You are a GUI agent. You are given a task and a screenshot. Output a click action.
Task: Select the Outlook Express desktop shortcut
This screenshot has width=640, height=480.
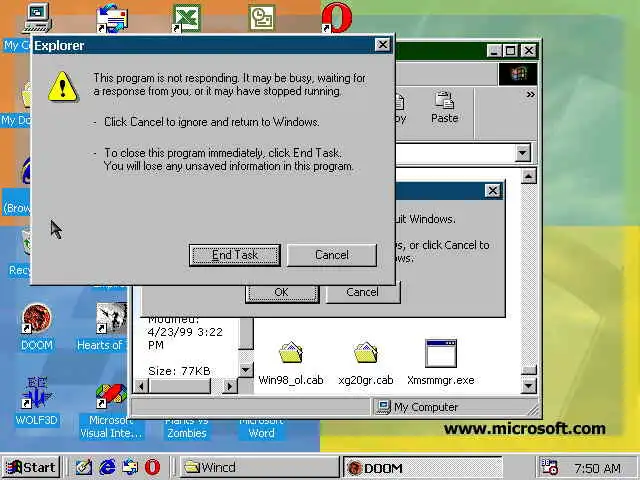pyautogui.click(x=112, y=18)
